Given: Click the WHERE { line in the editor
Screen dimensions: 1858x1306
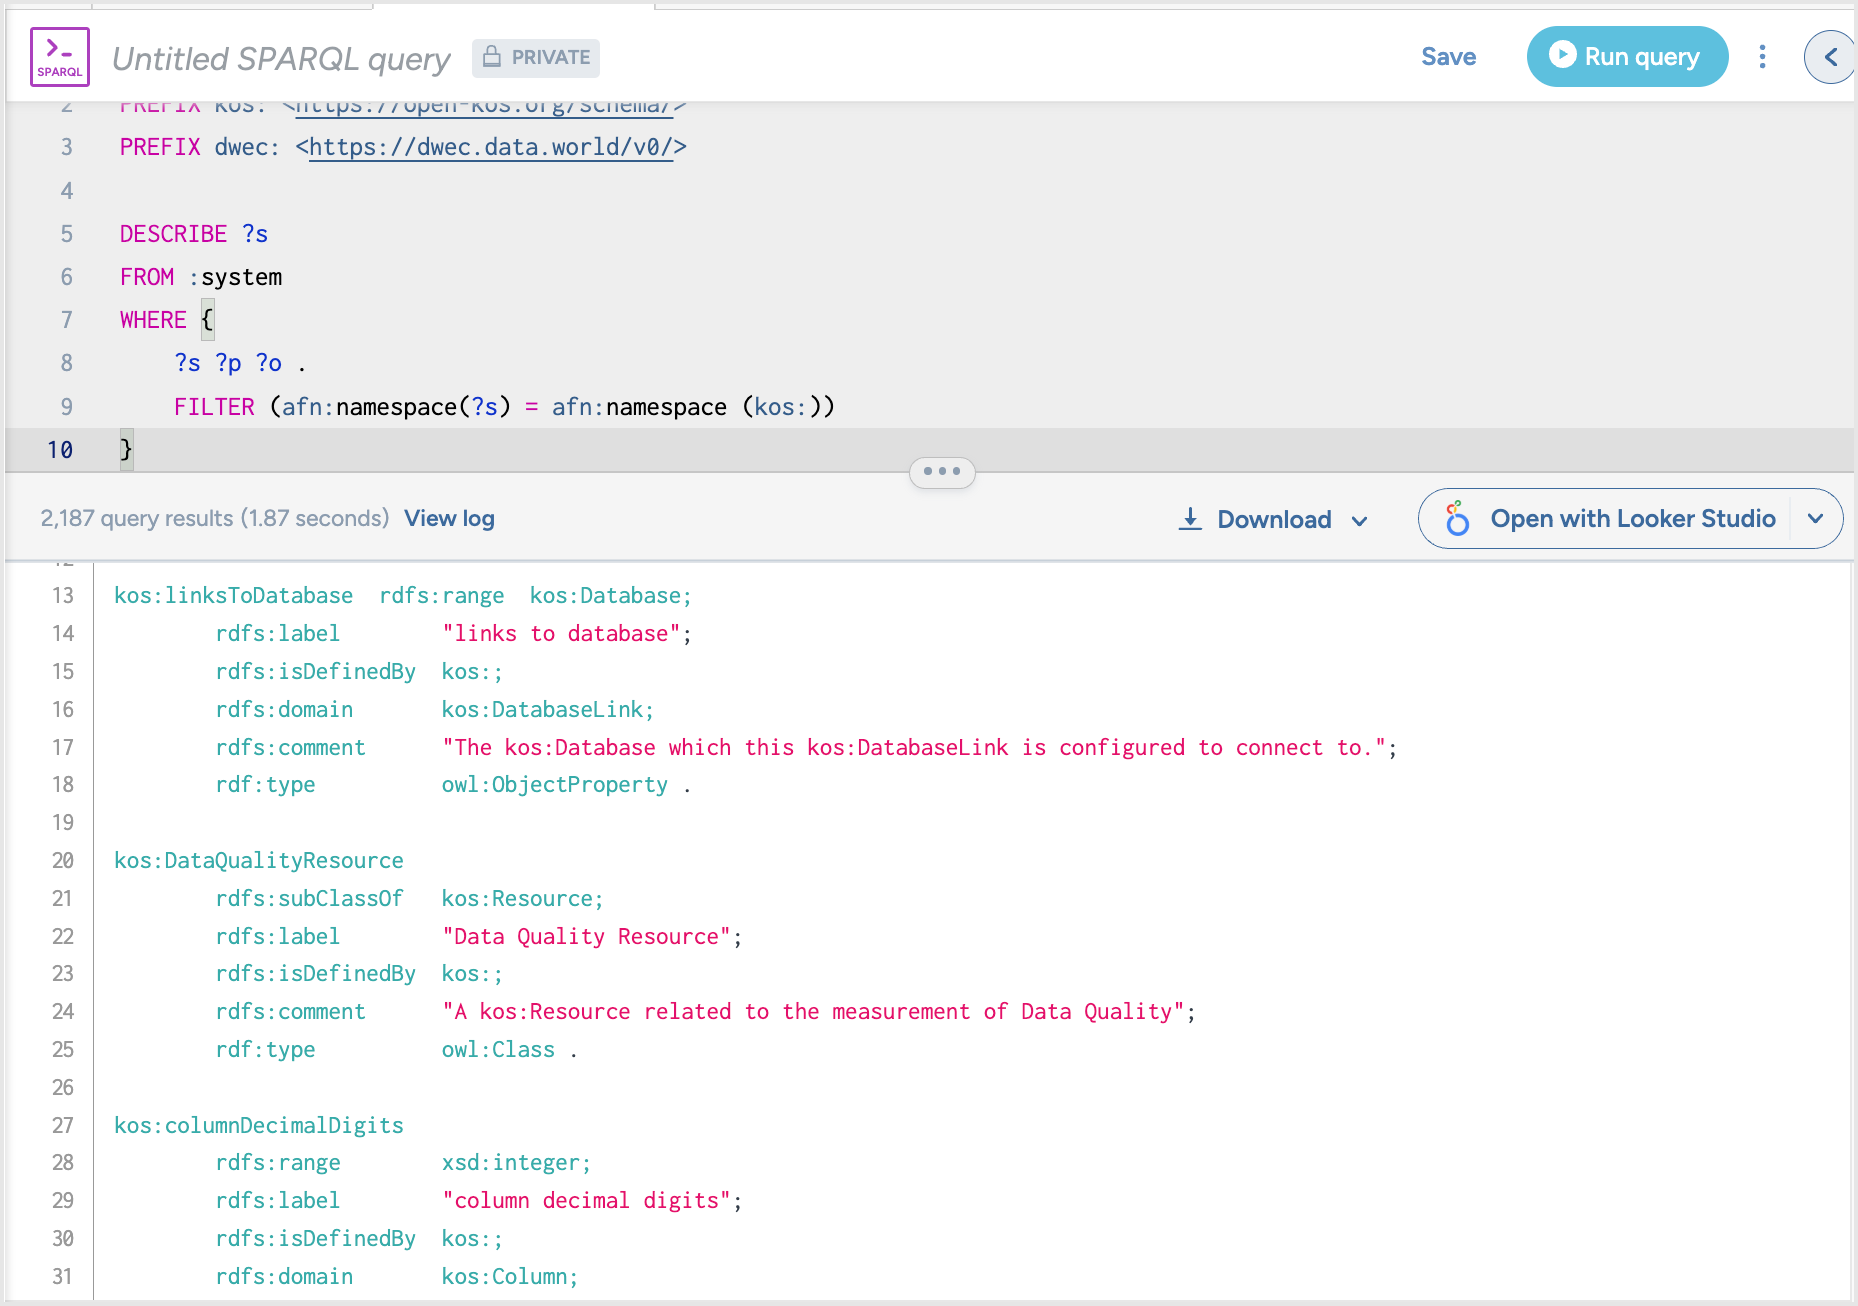Looking at the screenshot, I should [x=167, y=320].
